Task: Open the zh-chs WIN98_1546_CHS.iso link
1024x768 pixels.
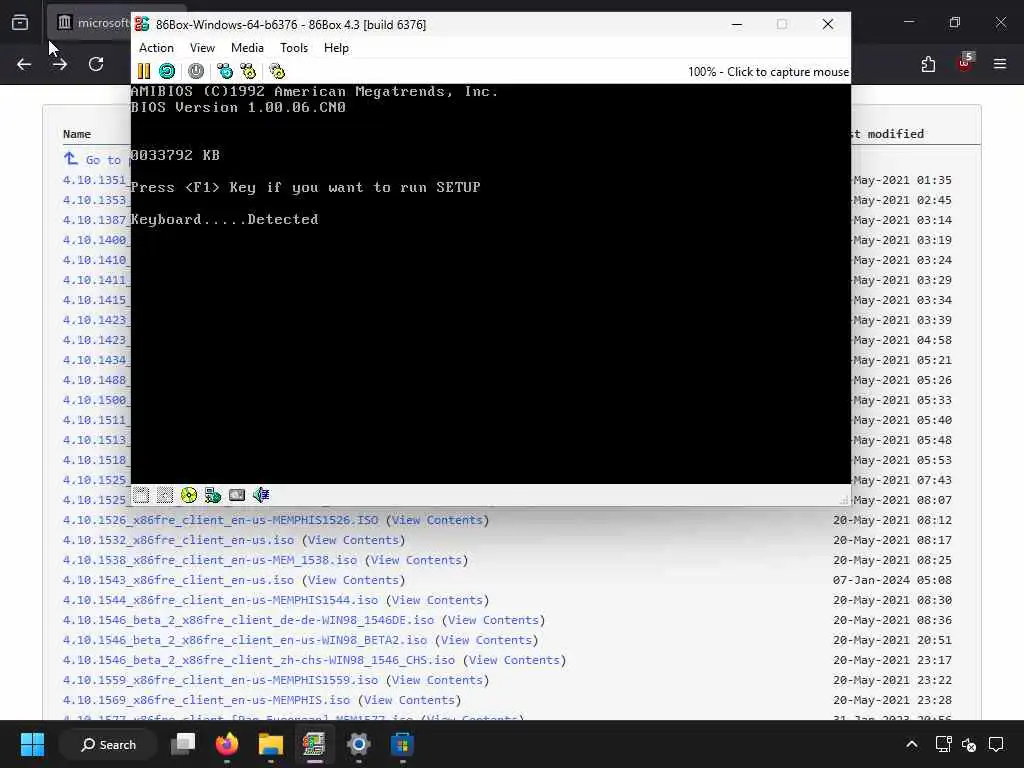Action: coord(259,660)
